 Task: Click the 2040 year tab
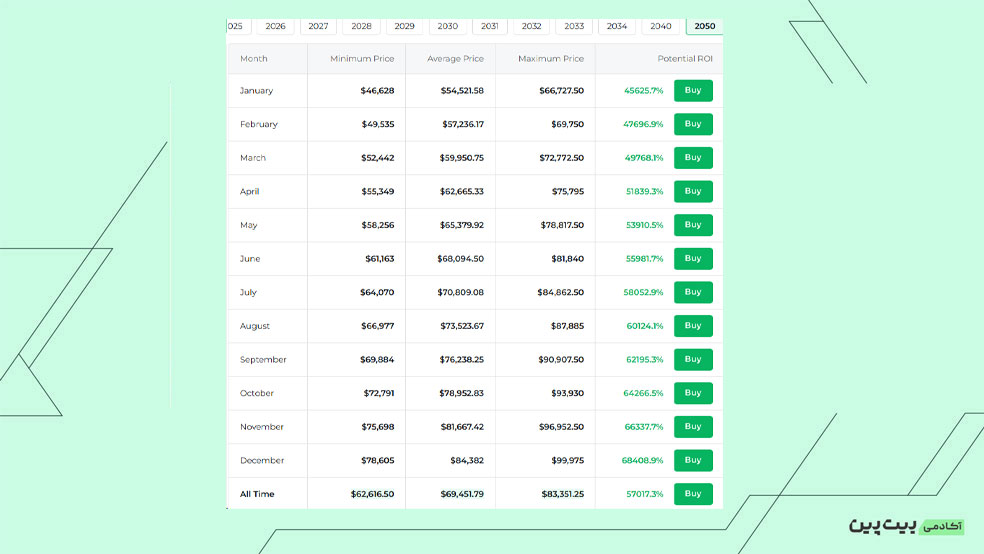661,26
